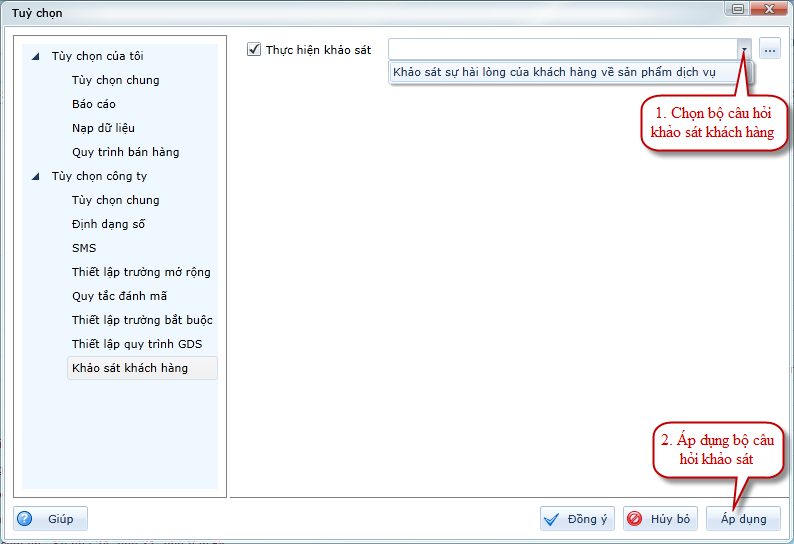Uncheck the Thực hiện khảo sát checkbox
Viewport: 794px width, 544px height.
[x=254, y=49]
